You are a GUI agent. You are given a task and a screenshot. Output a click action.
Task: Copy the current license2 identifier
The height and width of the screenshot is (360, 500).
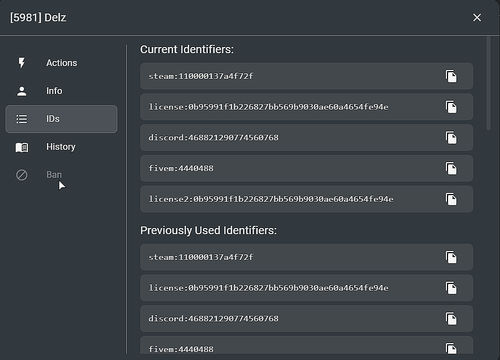tap(451, 199)
